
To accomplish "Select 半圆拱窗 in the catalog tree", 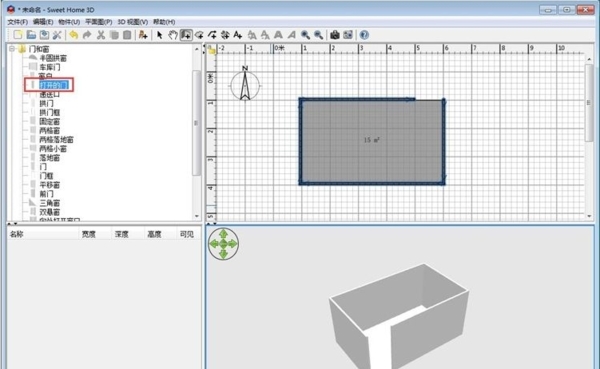I will click(x=53, y=58).
